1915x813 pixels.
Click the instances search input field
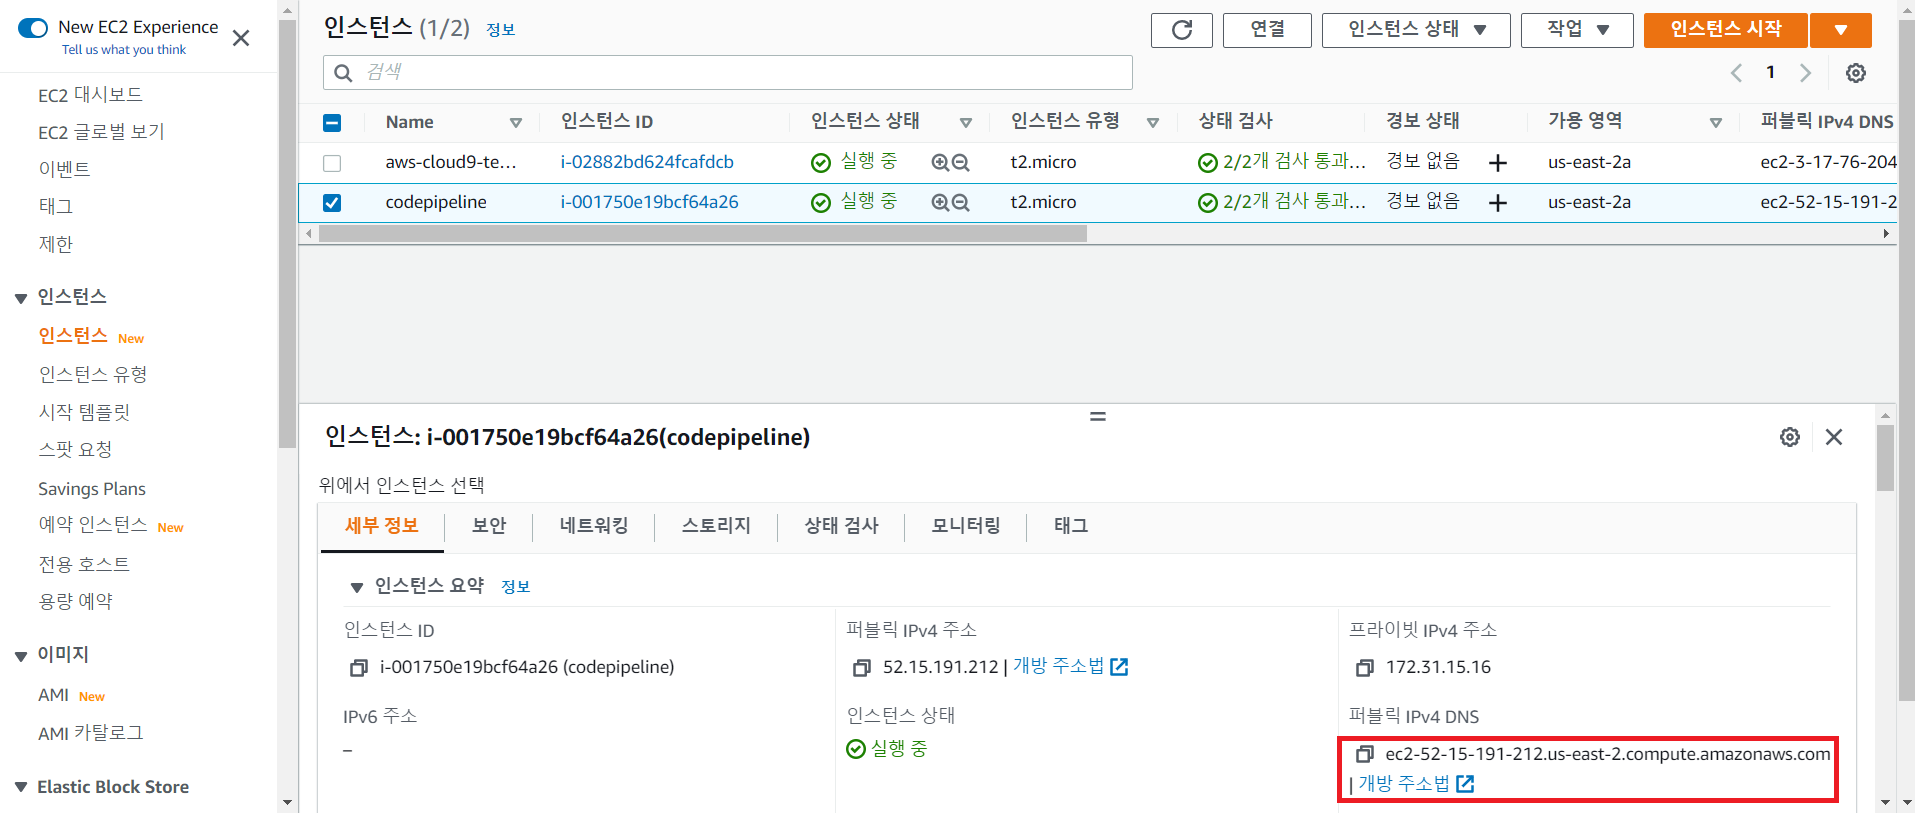[728, 73]
